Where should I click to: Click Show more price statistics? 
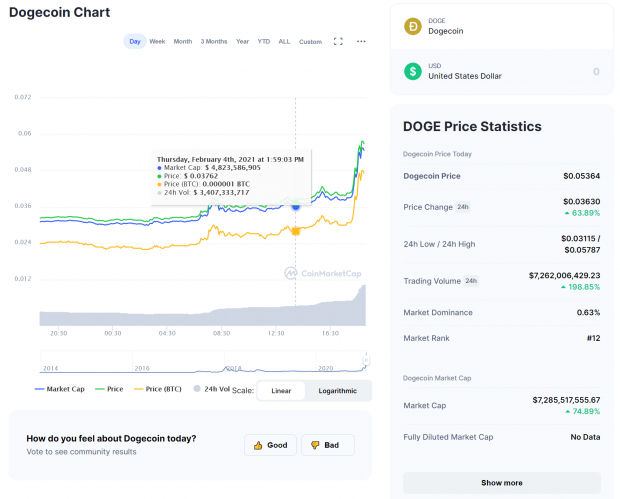tap(502, 483)
